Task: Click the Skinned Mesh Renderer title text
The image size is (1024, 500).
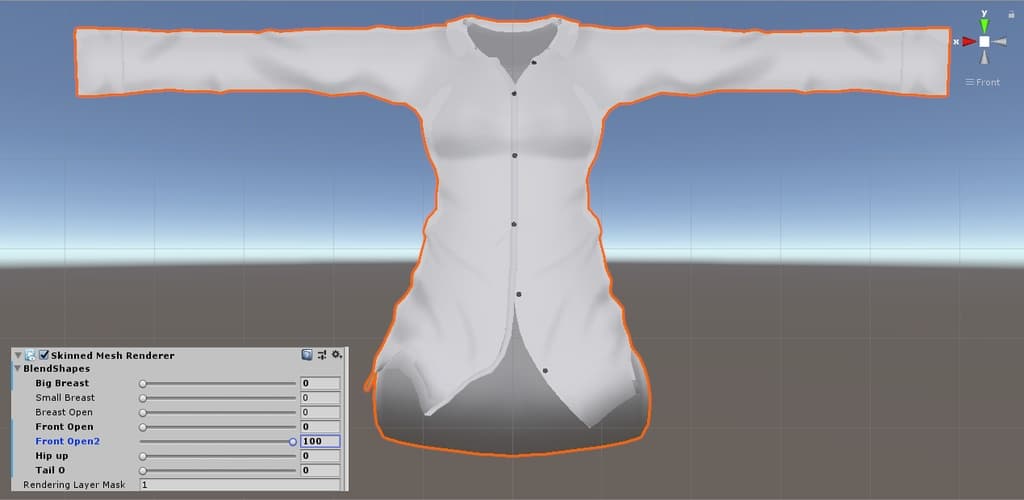Action: click(112, 356)
